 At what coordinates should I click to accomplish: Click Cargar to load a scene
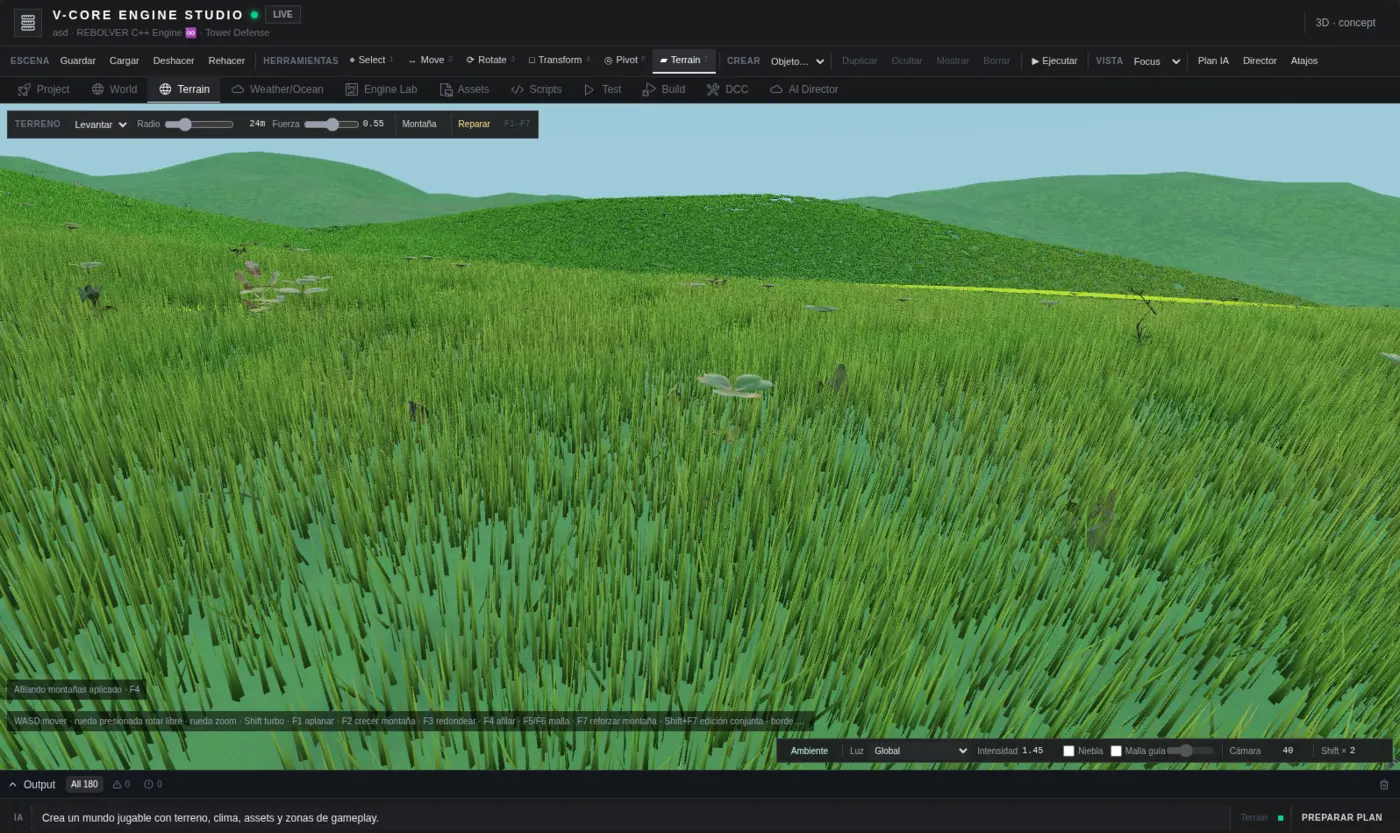(124, 61)
